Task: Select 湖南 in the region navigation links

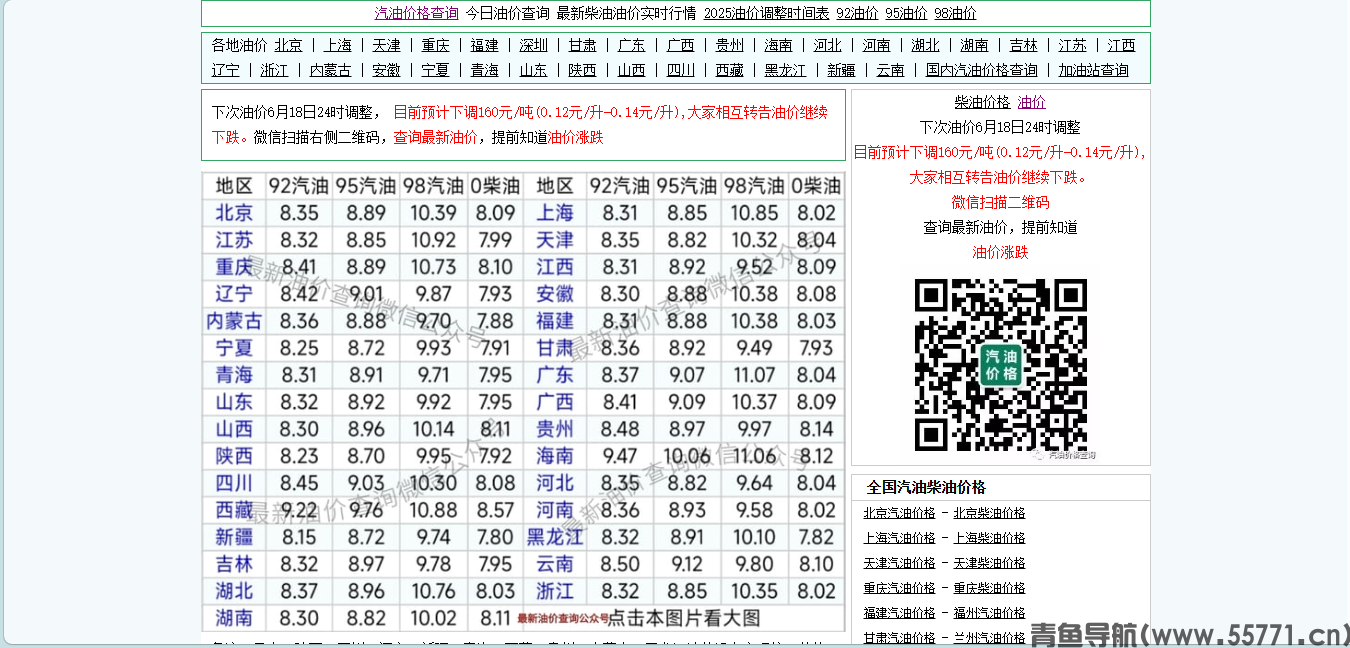Action: point(974,45)
